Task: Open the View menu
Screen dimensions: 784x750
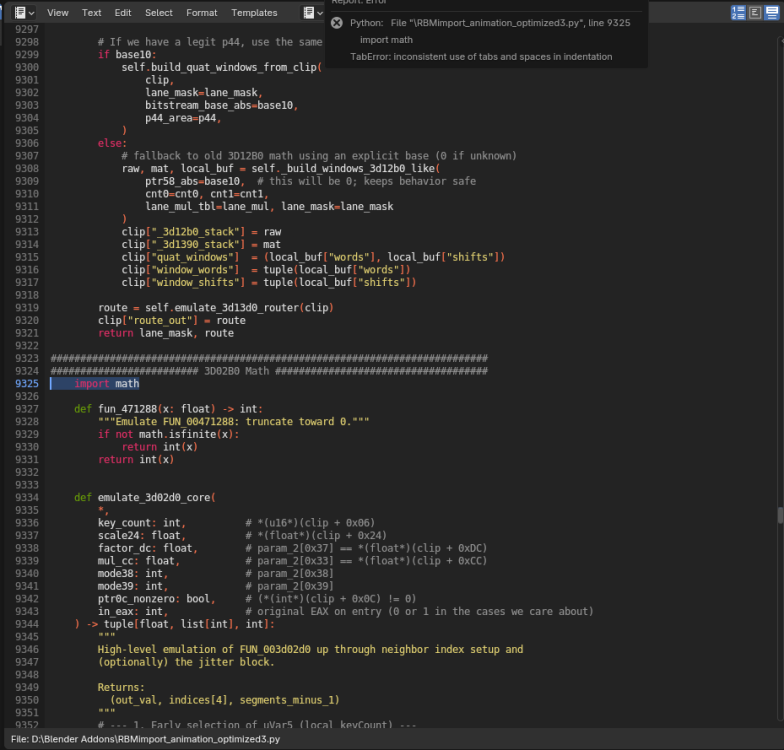Action: pos(58,12)
